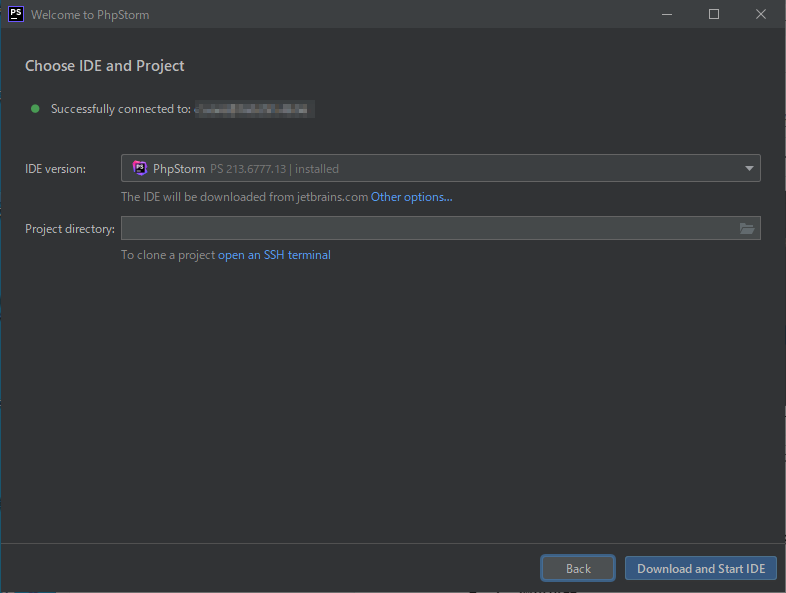Close the Welcome to PhpStorm window
This screenshot has height=593, width=786.
[x=760, y=14]
